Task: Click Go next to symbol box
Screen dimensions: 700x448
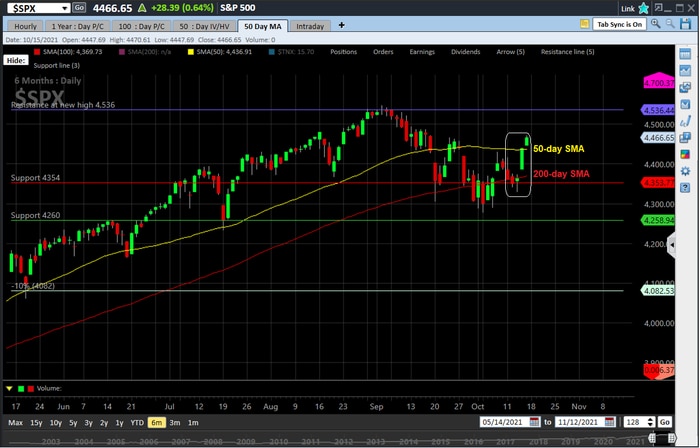Action: (x=79, y=8)
